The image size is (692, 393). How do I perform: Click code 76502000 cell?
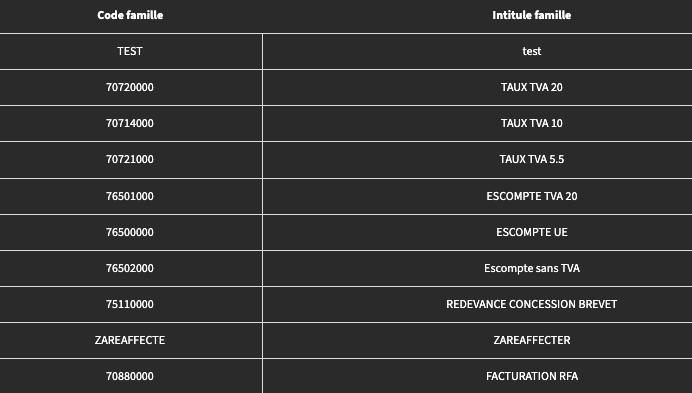(x=130, y=268)
